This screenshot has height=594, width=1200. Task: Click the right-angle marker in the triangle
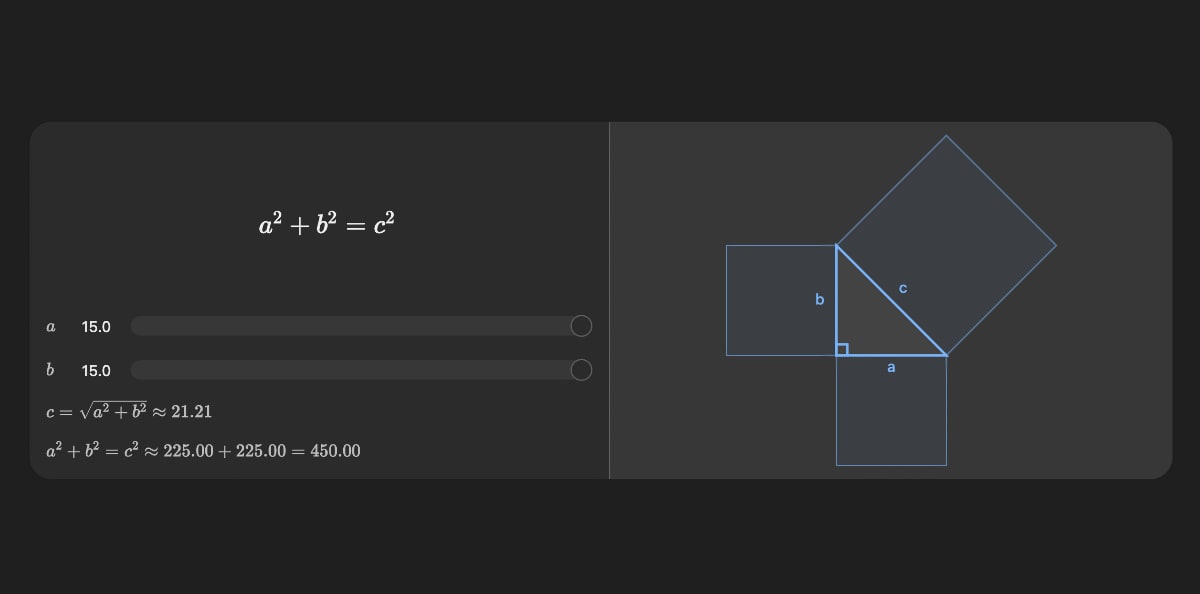tap(842, 349)
